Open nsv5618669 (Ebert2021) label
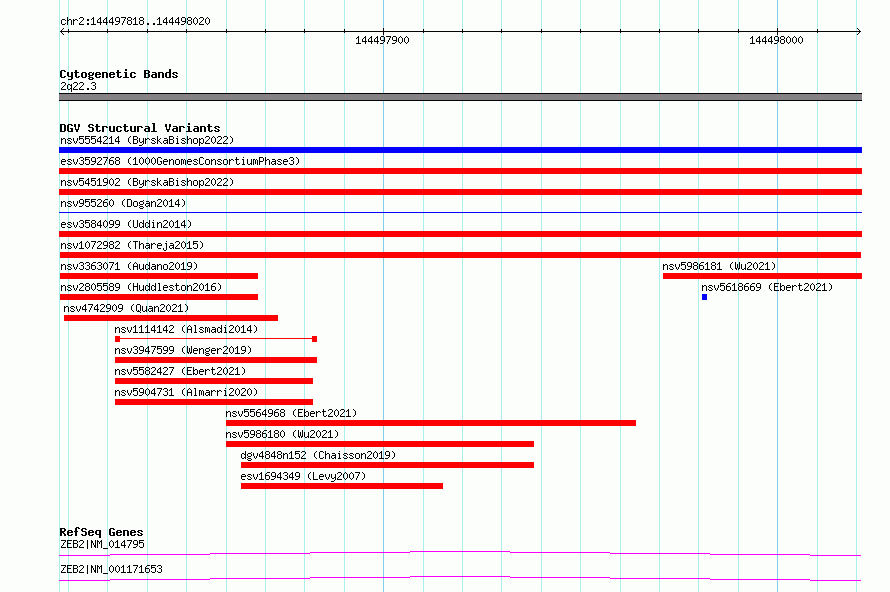The height and width of the screenshot is (592, 890). pyautogui.click(x=767, y=287)
